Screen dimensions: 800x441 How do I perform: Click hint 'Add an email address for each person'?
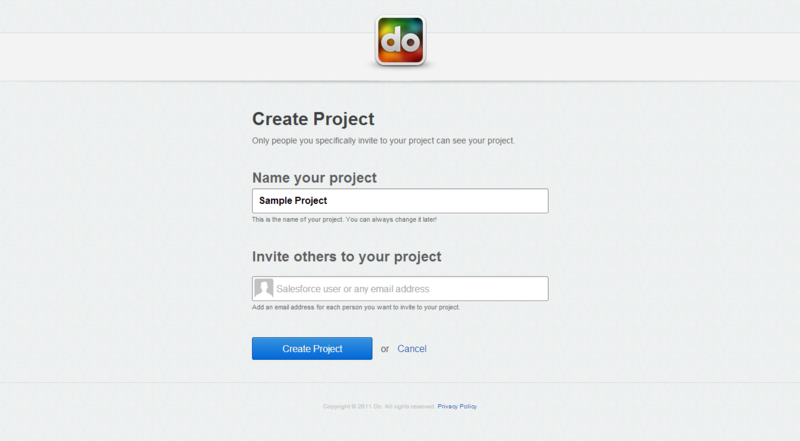click(356, 307)
